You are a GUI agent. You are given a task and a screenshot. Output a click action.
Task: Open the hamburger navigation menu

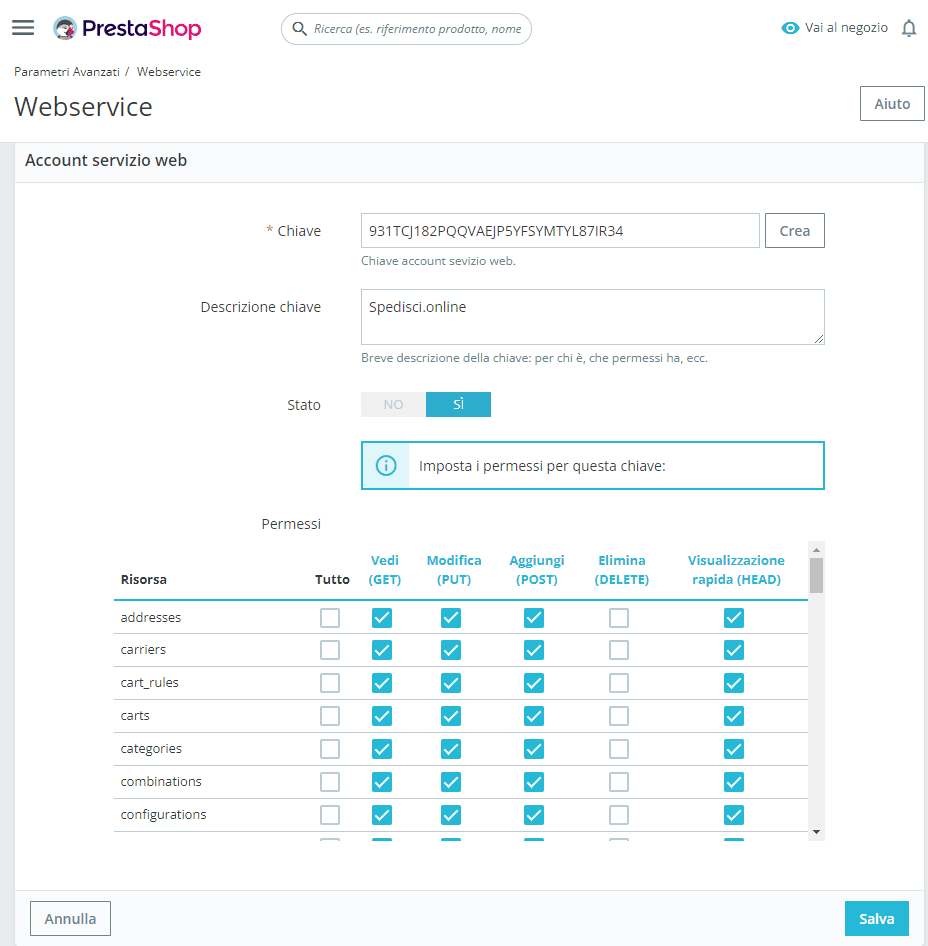(23, 27)
